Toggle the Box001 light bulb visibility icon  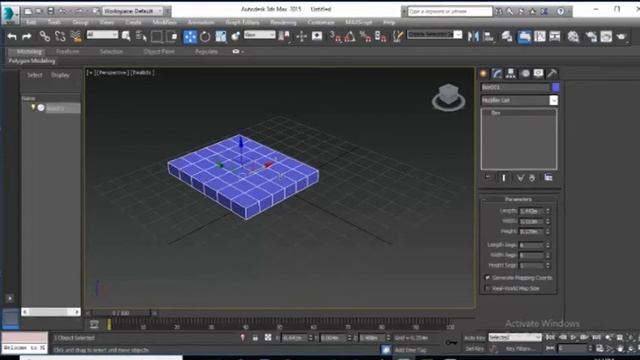tap(33, 107)
